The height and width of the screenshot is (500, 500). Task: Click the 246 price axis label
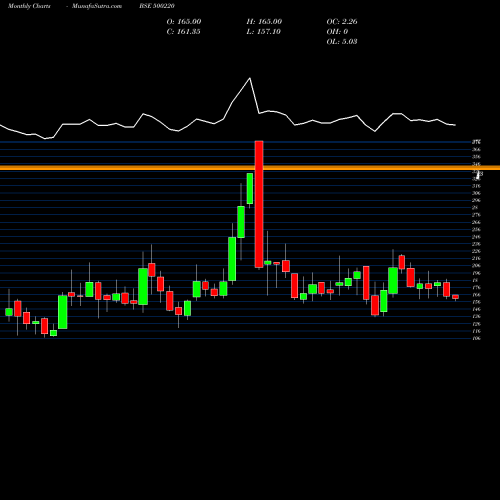(476, 237)
